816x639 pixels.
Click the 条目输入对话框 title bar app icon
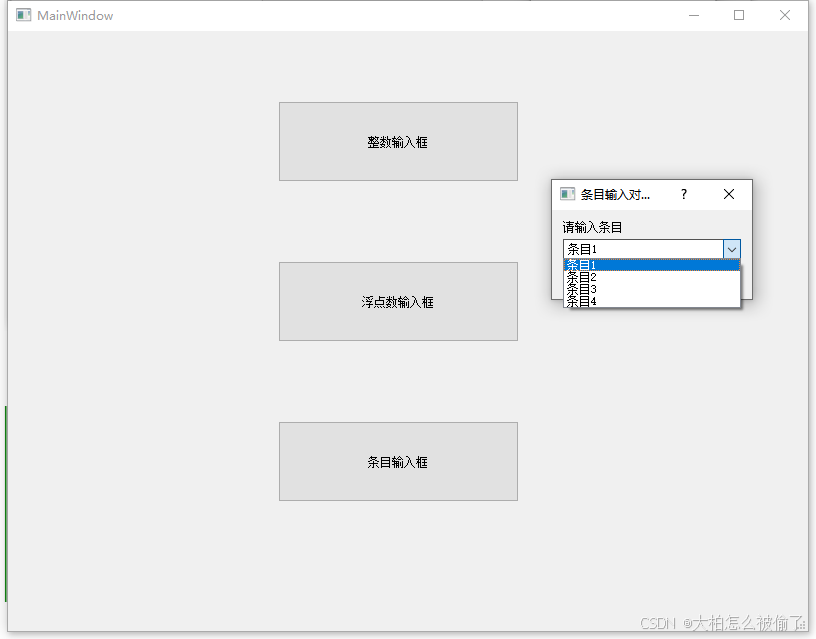[x=567, y=194]
